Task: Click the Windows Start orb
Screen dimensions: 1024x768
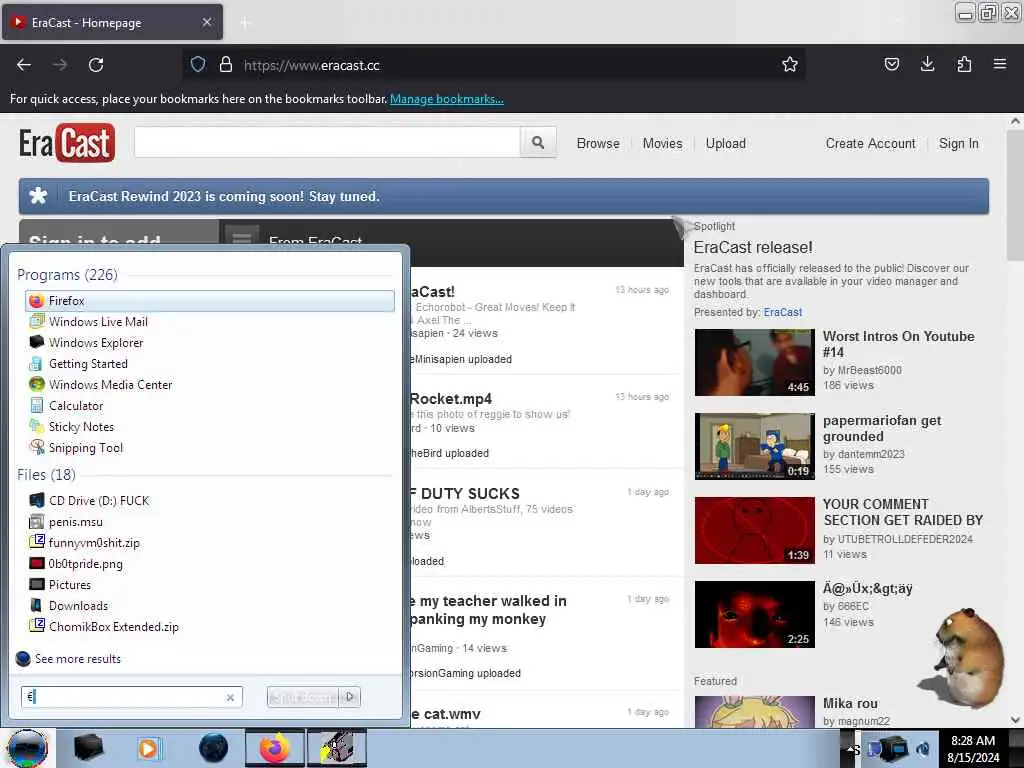Action: 28,748
